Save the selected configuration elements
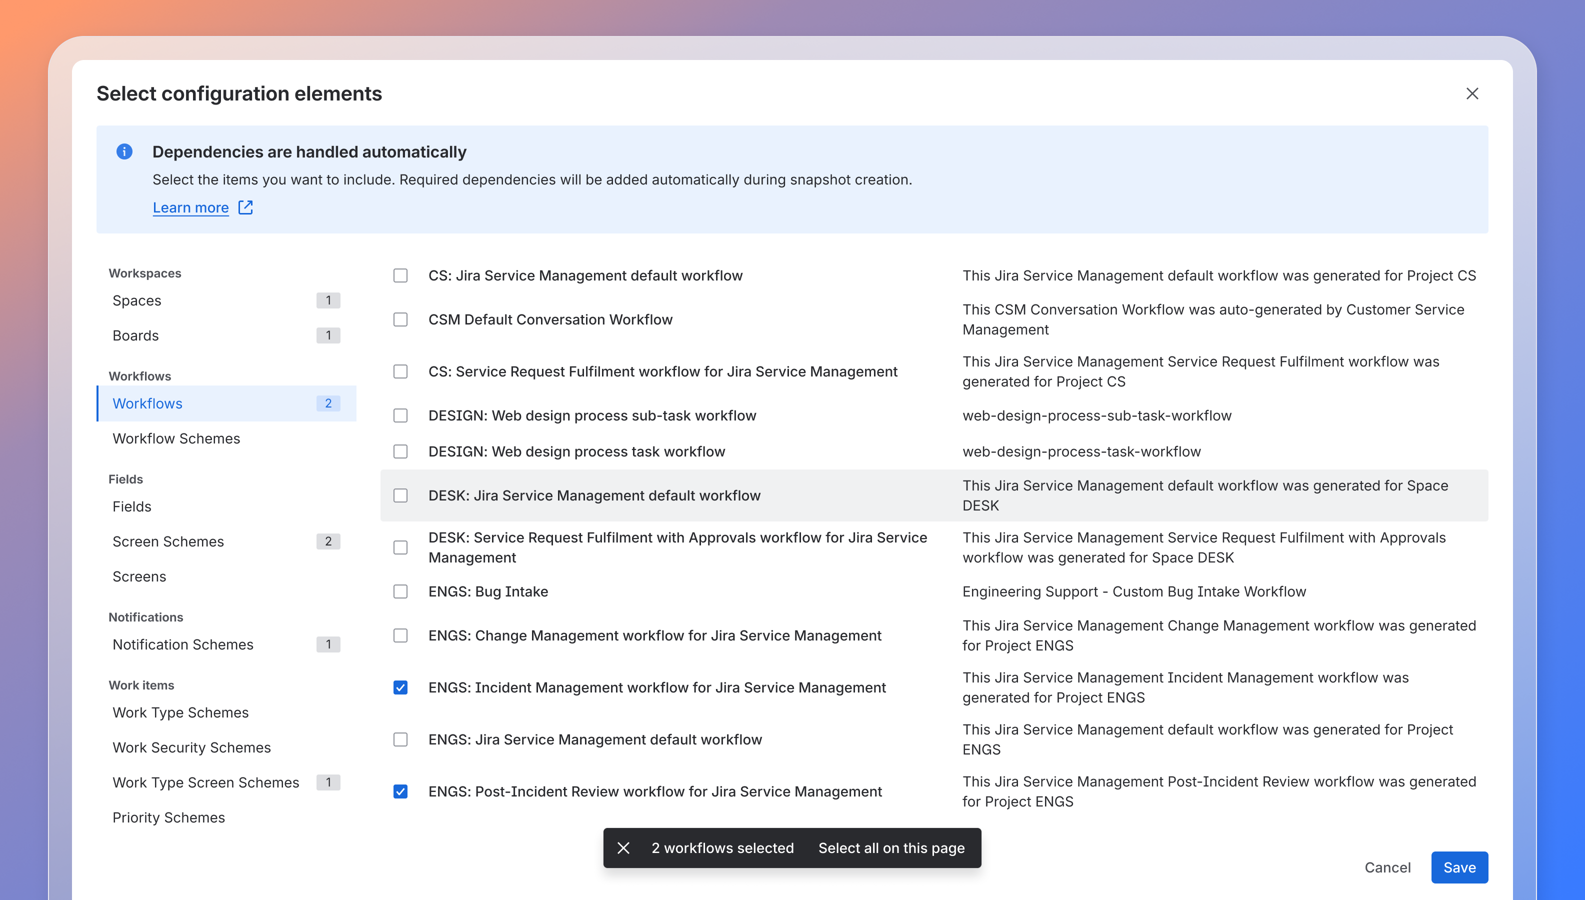 point(1459,868)
